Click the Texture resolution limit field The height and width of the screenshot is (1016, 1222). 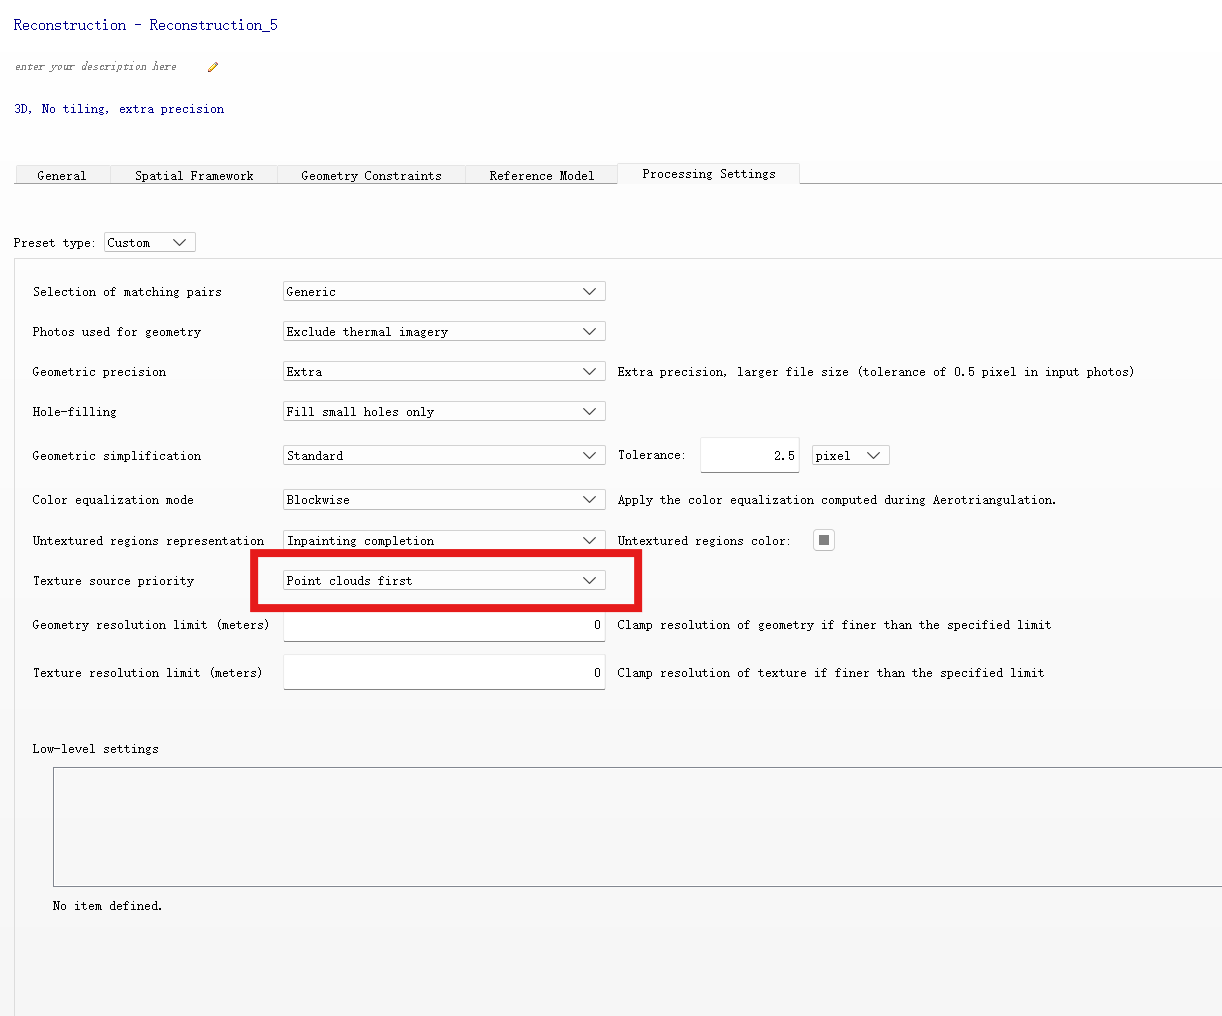coord(444,672)
